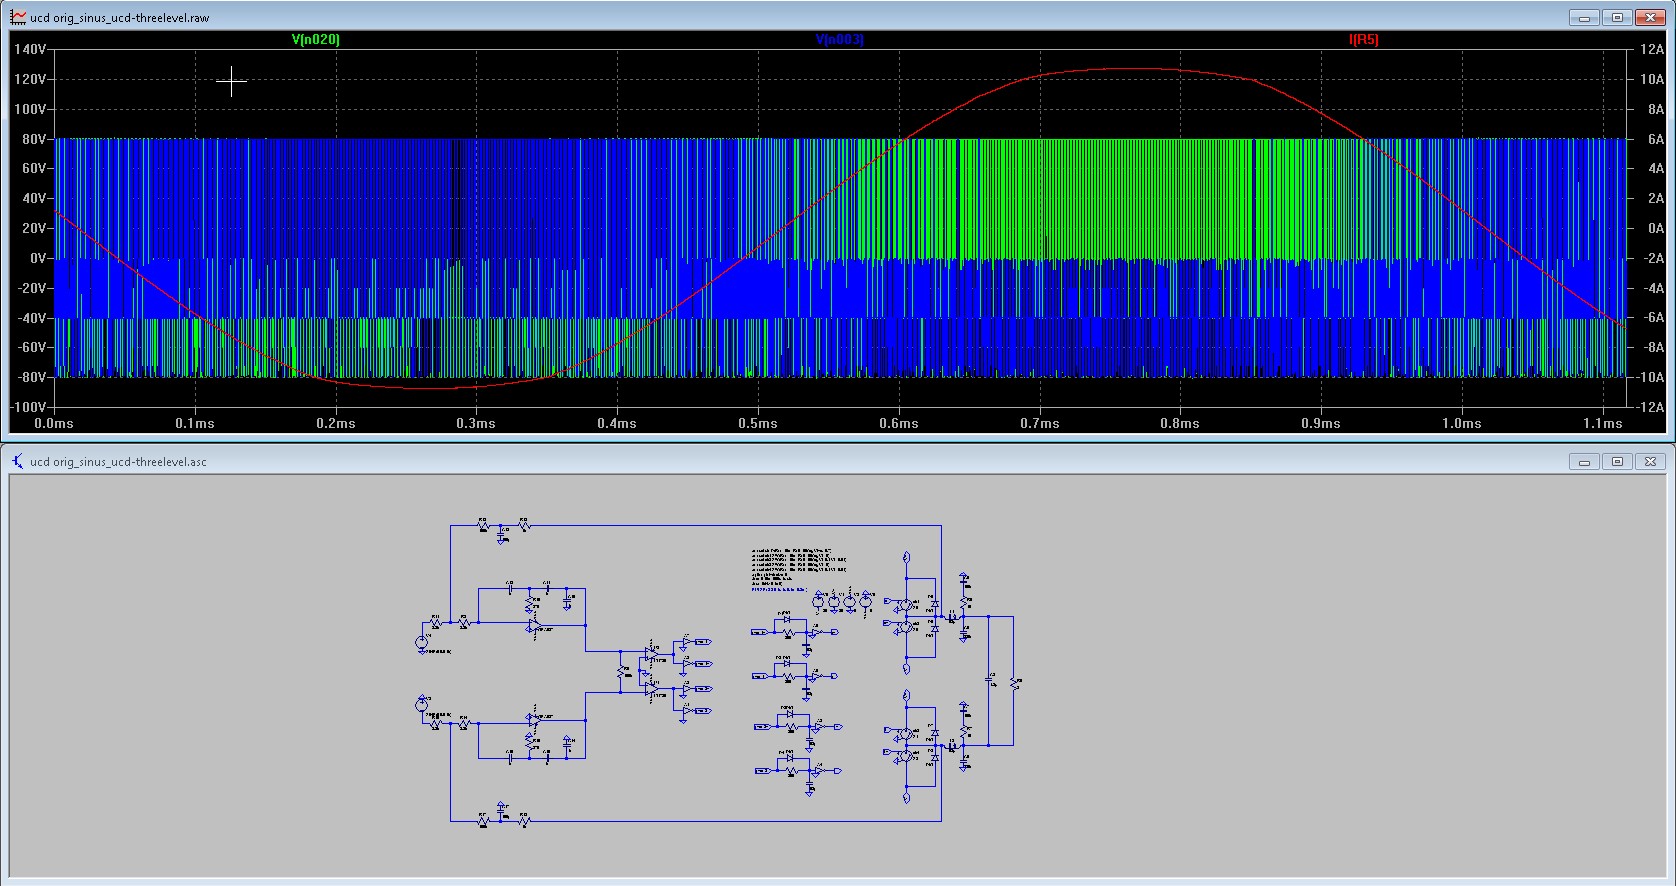Viewport: 1676px width, 886px height.
Task: Minimize the .asc schematic window
Action: tap(1584, 461)
